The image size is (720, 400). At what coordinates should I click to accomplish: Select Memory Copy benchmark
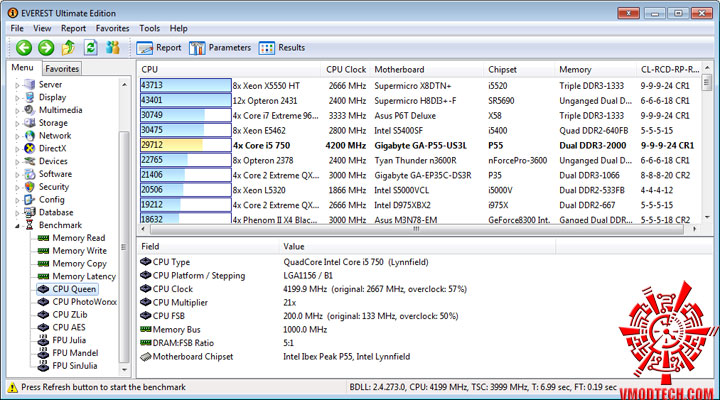pyautogui.click(x=79, y=264)
